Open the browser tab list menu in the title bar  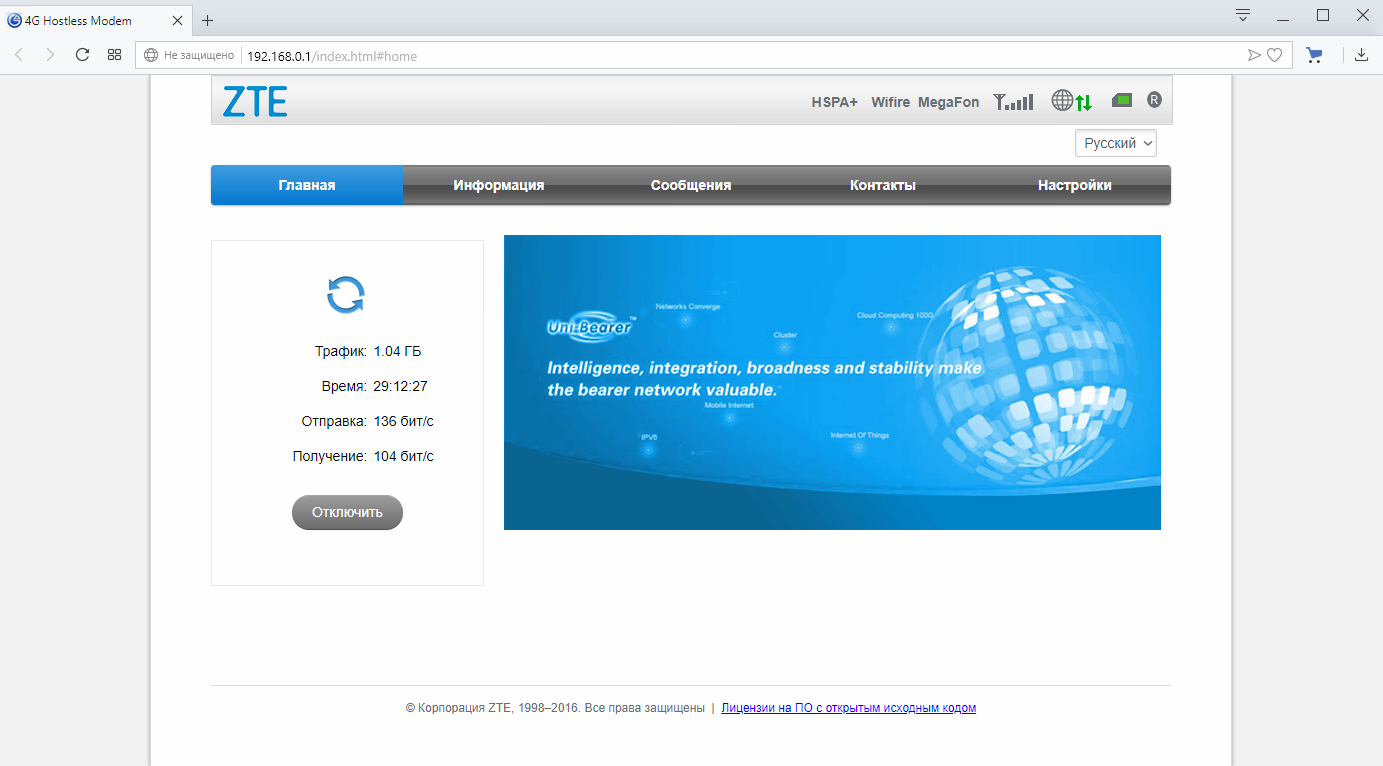(x=1243, y=15)
